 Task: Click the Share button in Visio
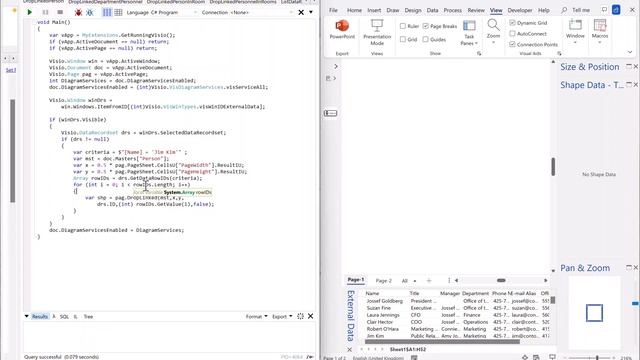pyautogui.click(x=616, y=10)
